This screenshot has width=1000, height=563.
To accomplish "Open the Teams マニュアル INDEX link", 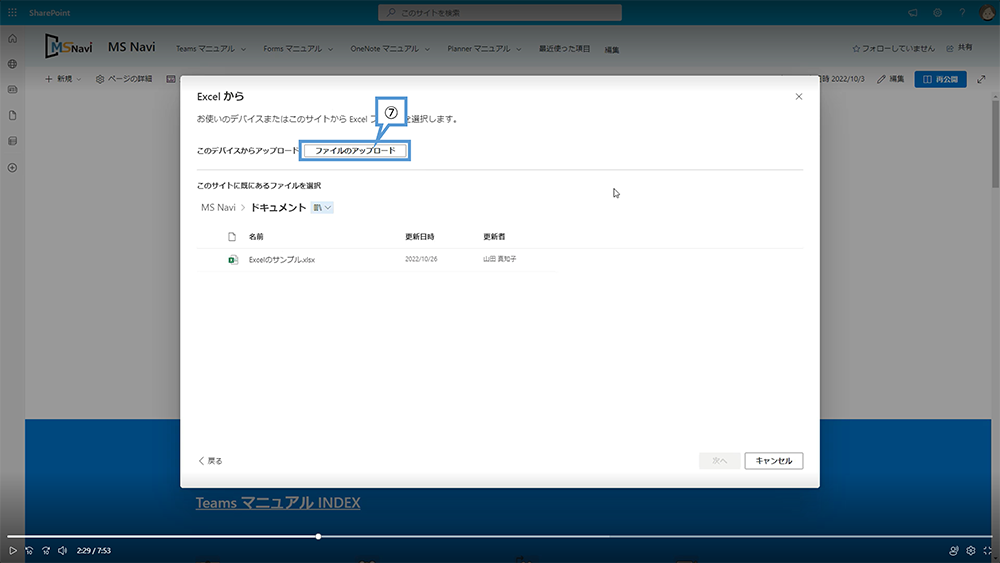I will click(277, 502).
